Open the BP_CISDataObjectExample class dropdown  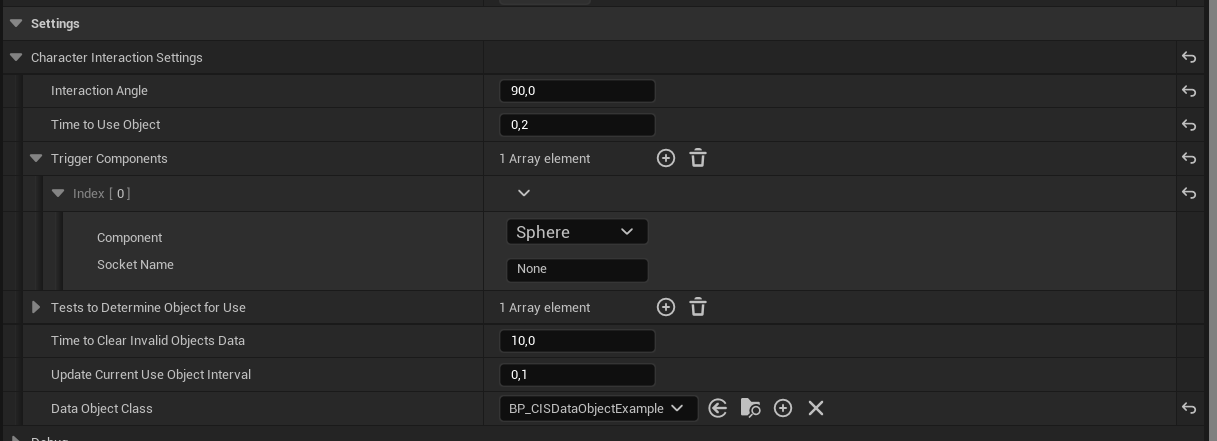click(597, 408)
